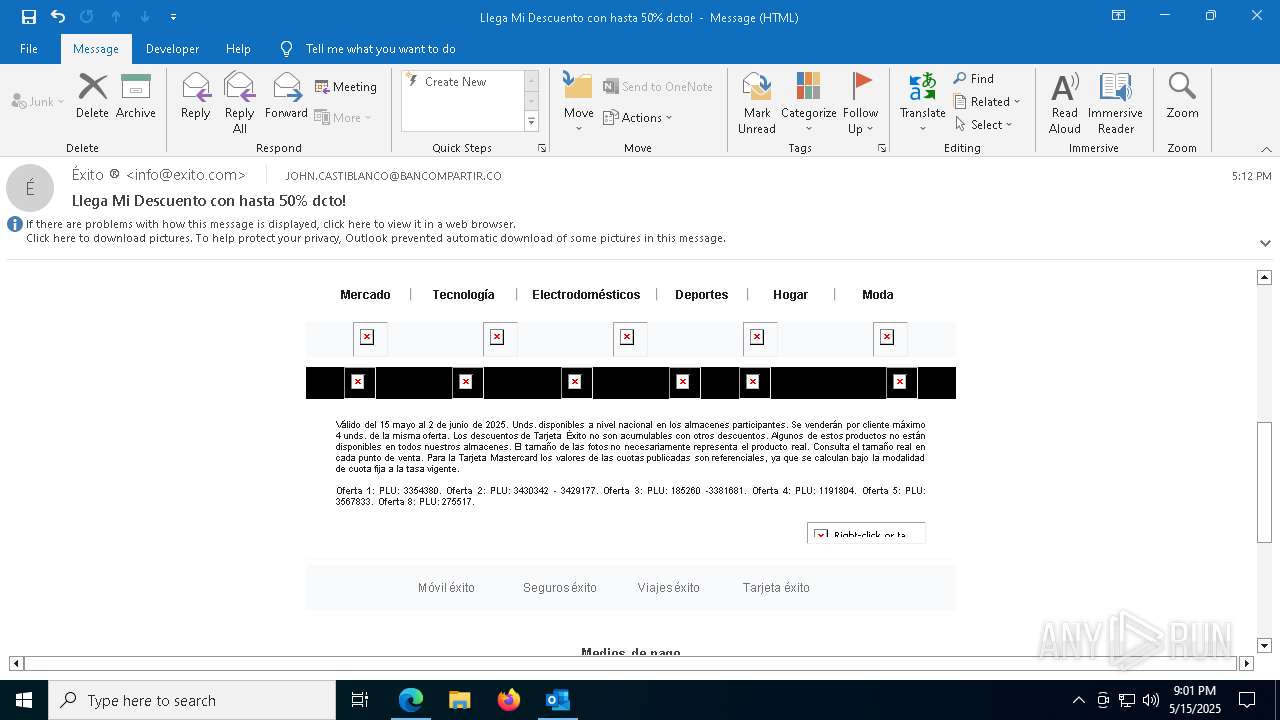This screenshot has height=720, width=1280.
Task: Open the Electrodomésticos category link
Action: coord(586,294)
